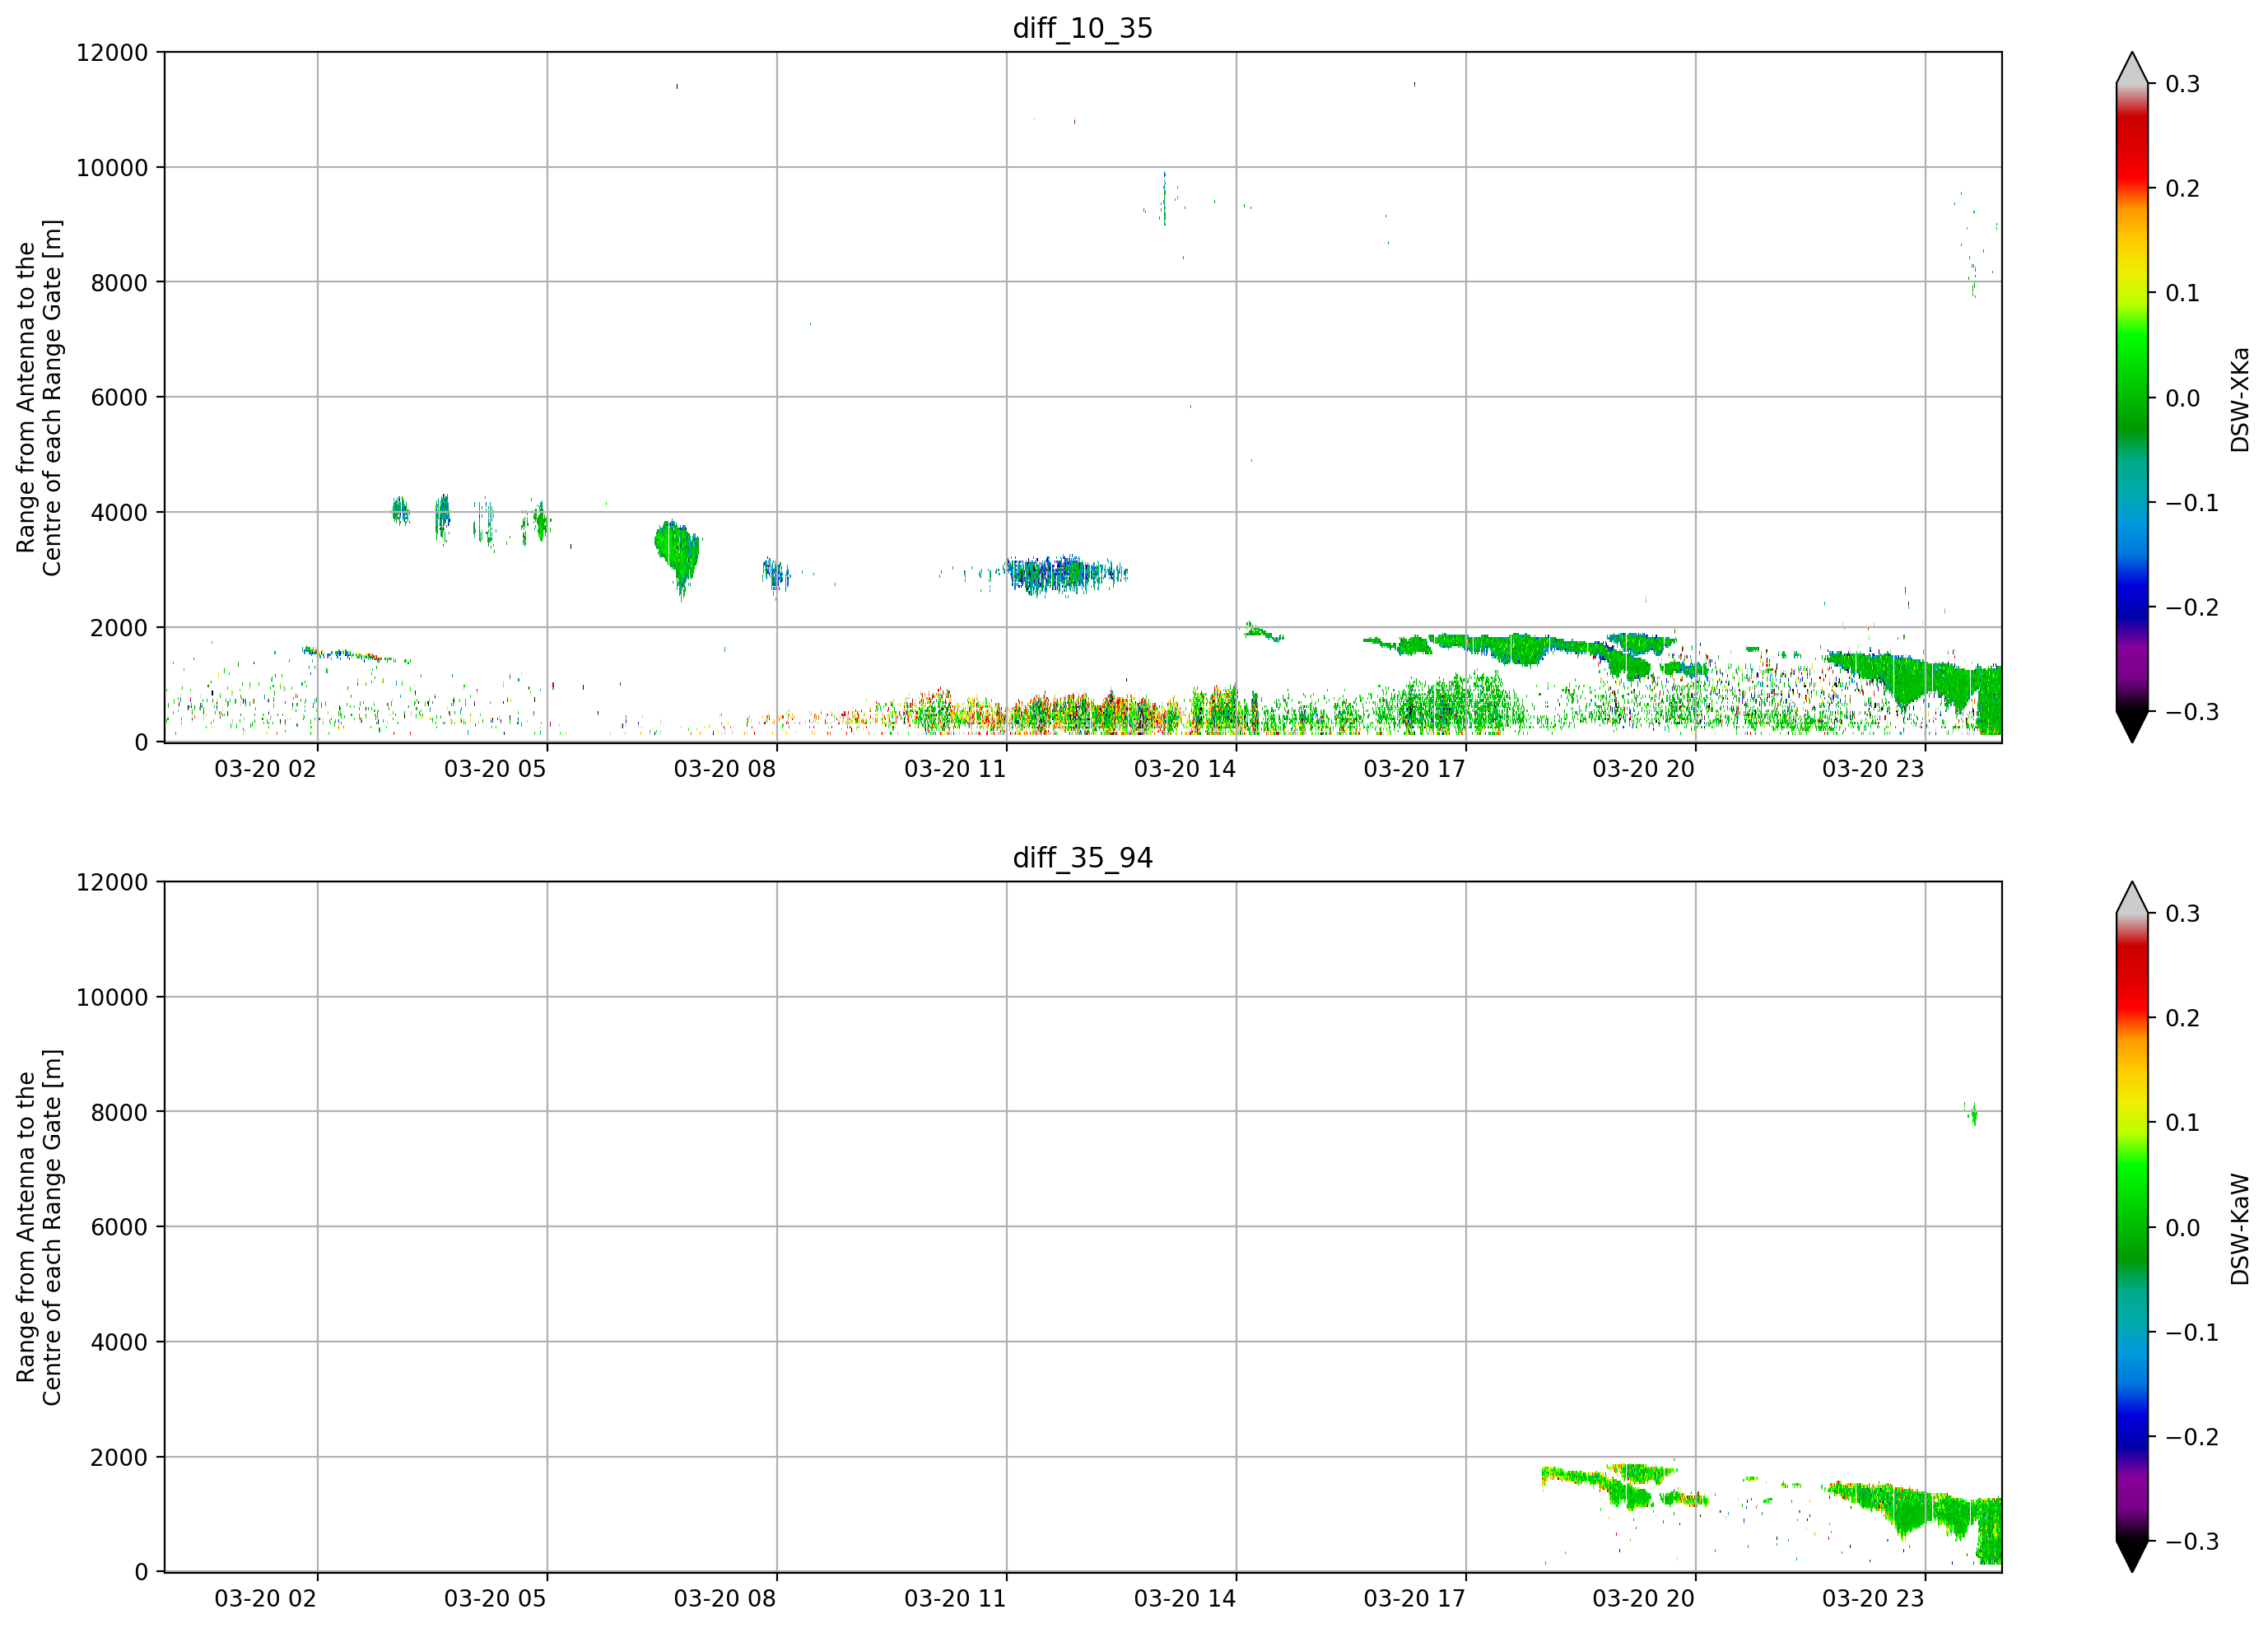
Task: Click the −0.1 tick on DSW-XKa colorbar
Action: [2192, 503]
